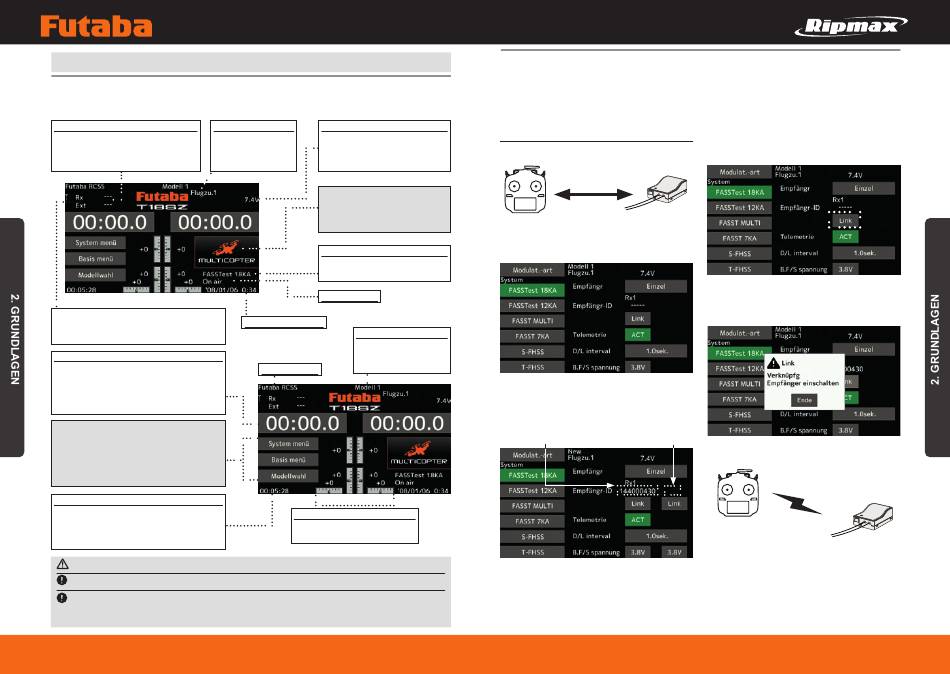Click the warning triangle icon in the grey caution box

pos(62,564)
